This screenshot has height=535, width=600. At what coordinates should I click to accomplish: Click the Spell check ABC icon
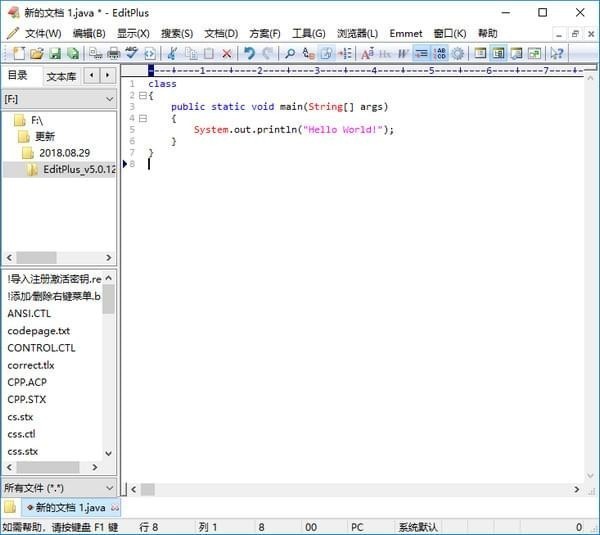pyautogui.click(x=132, y=53)
